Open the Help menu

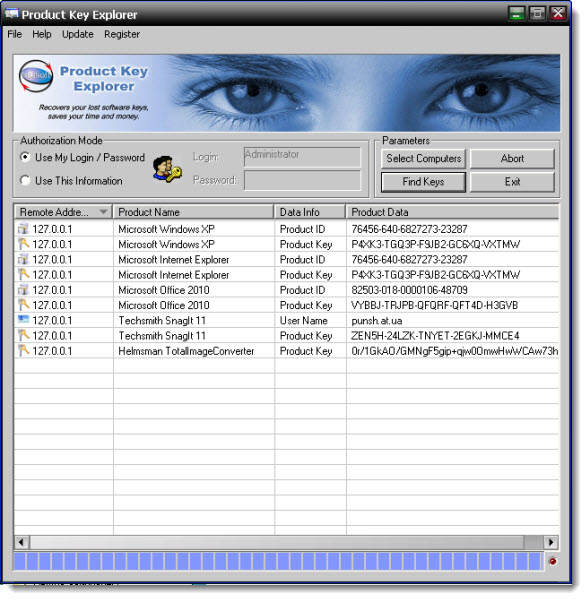coord(41,34)
